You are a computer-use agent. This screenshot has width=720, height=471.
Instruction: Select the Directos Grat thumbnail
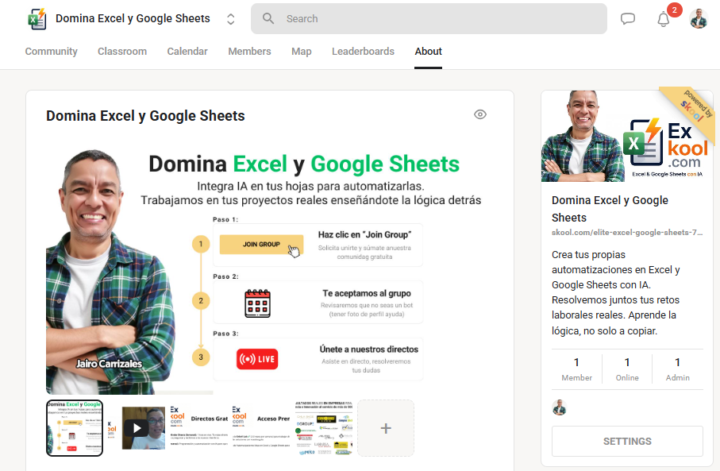point(199,428)
